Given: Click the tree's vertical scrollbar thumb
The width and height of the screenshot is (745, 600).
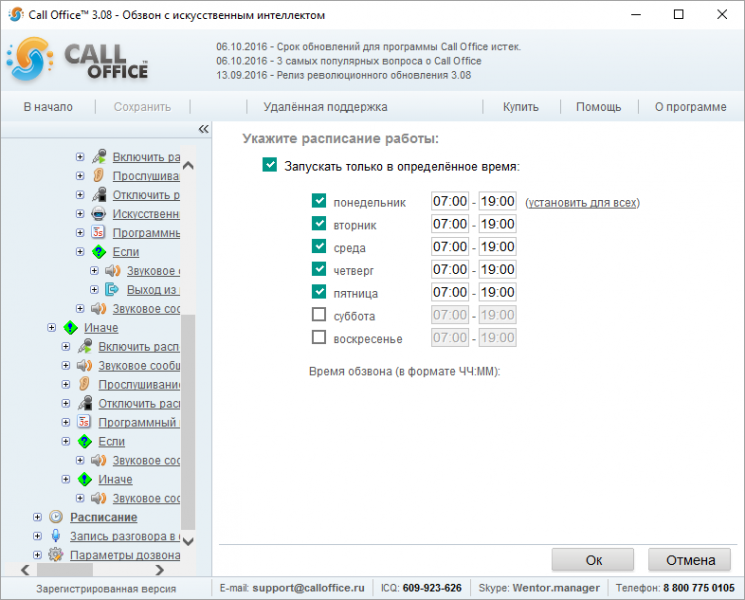Looking at the screenshot, I should click(188, 422).
